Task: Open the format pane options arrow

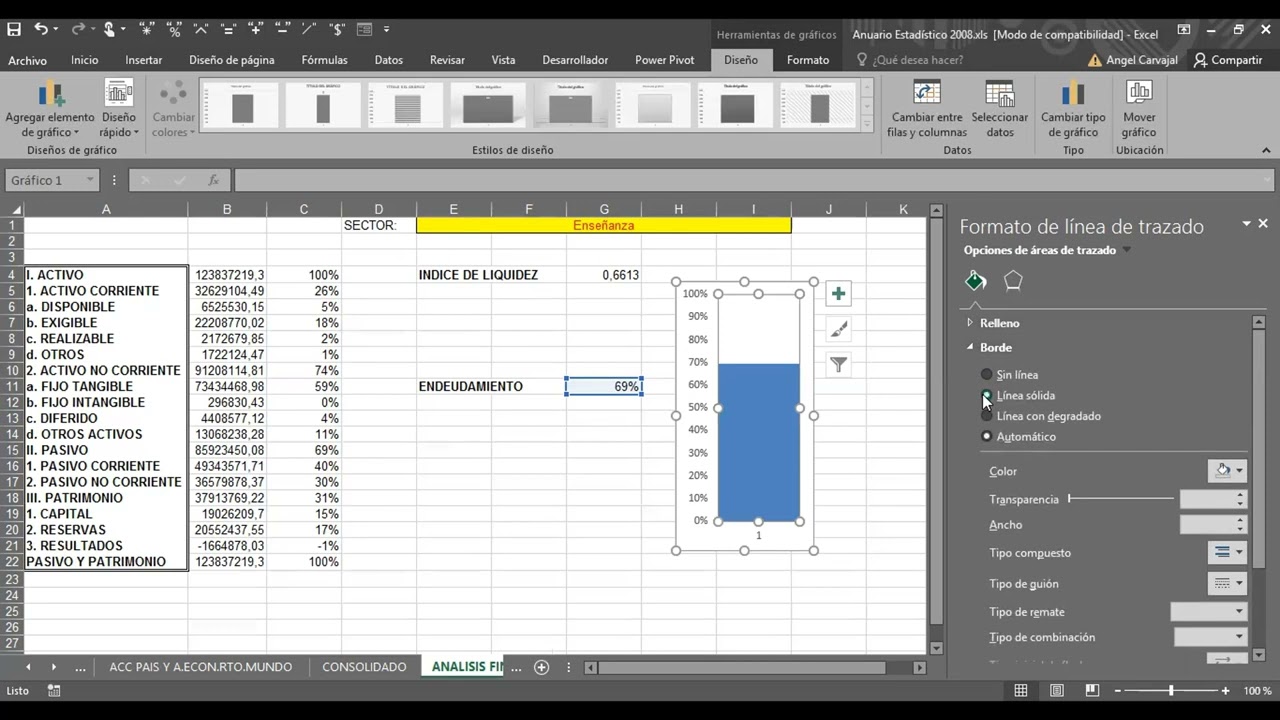Action: [1246, 224]
